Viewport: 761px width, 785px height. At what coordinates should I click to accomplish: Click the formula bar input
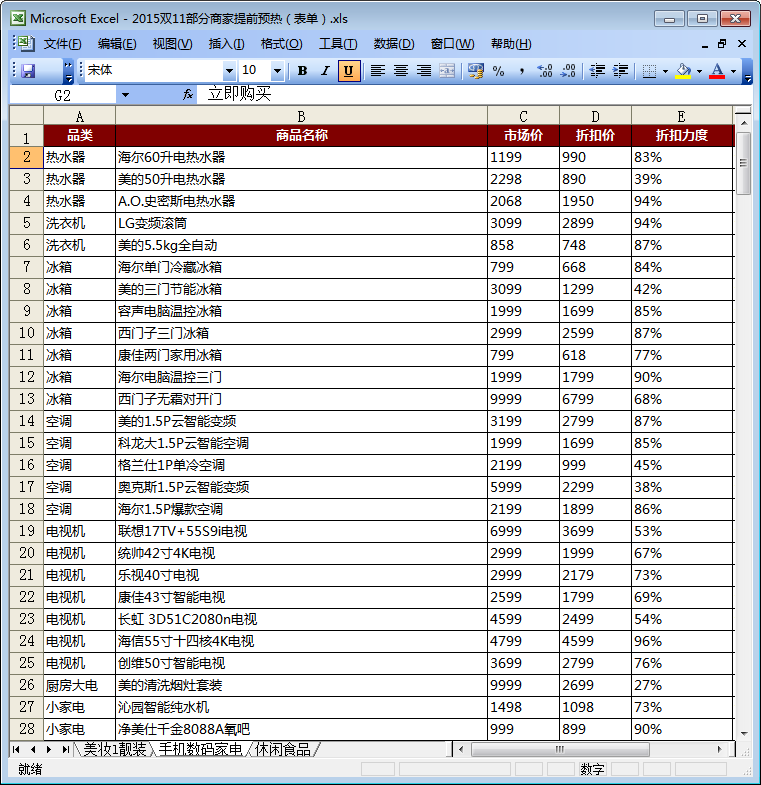click(474, 94)
